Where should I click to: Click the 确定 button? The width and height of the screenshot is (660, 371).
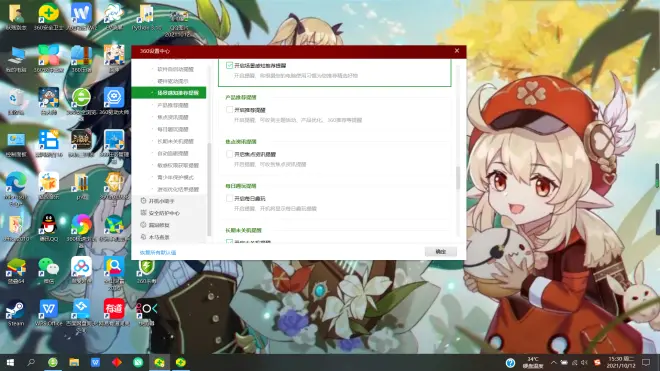[x=440, y=251]
